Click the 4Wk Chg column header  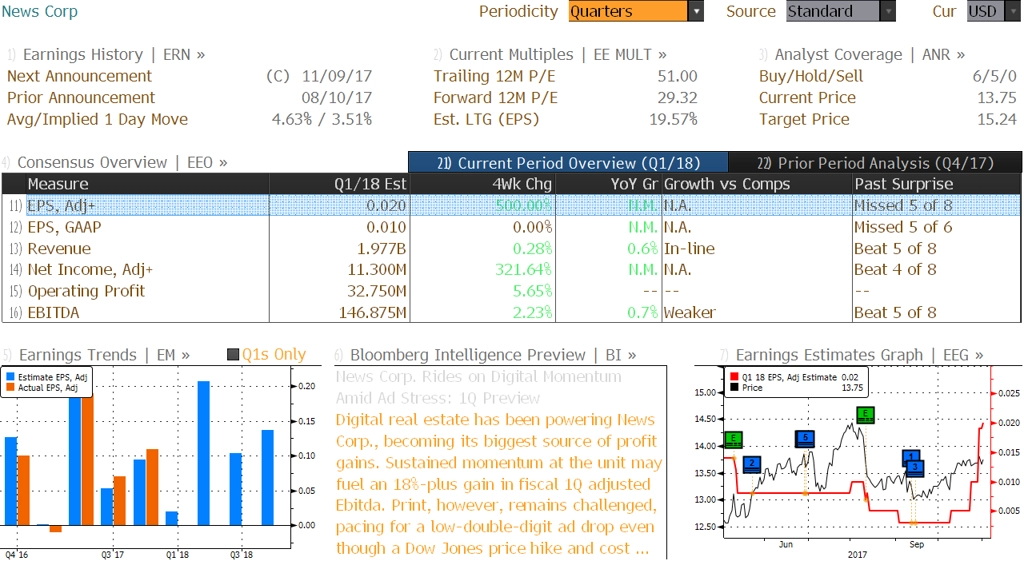click(482, 184)
